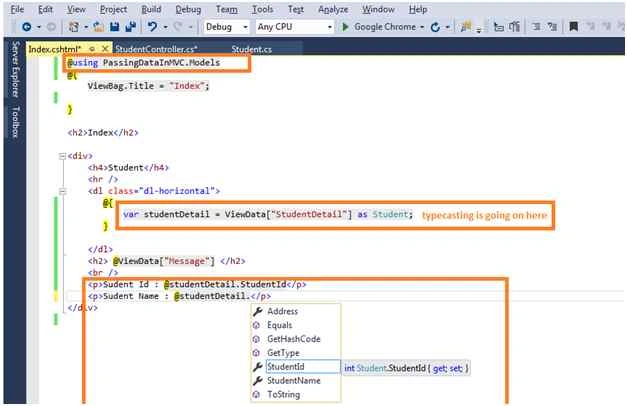The height and width of the screenshot is (406, 627).
Task: Click the Bookmark flag toolbar icon
Action: 573,27
